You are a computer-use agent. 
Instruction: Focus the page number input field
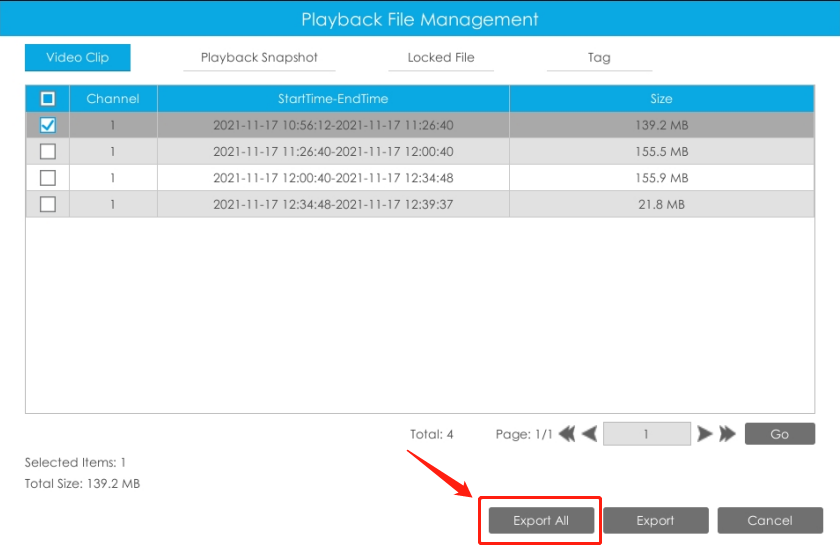tap(647, 434)
